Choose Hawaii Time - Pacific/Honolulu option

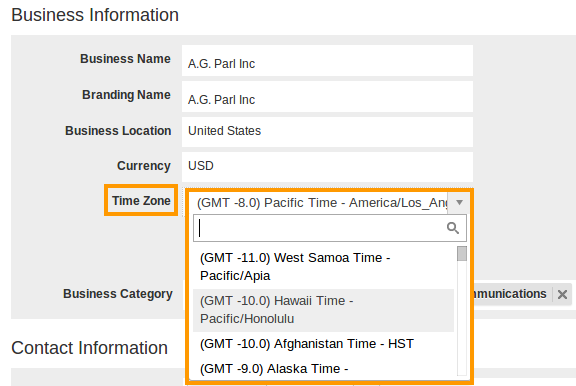tap(323, 310)
